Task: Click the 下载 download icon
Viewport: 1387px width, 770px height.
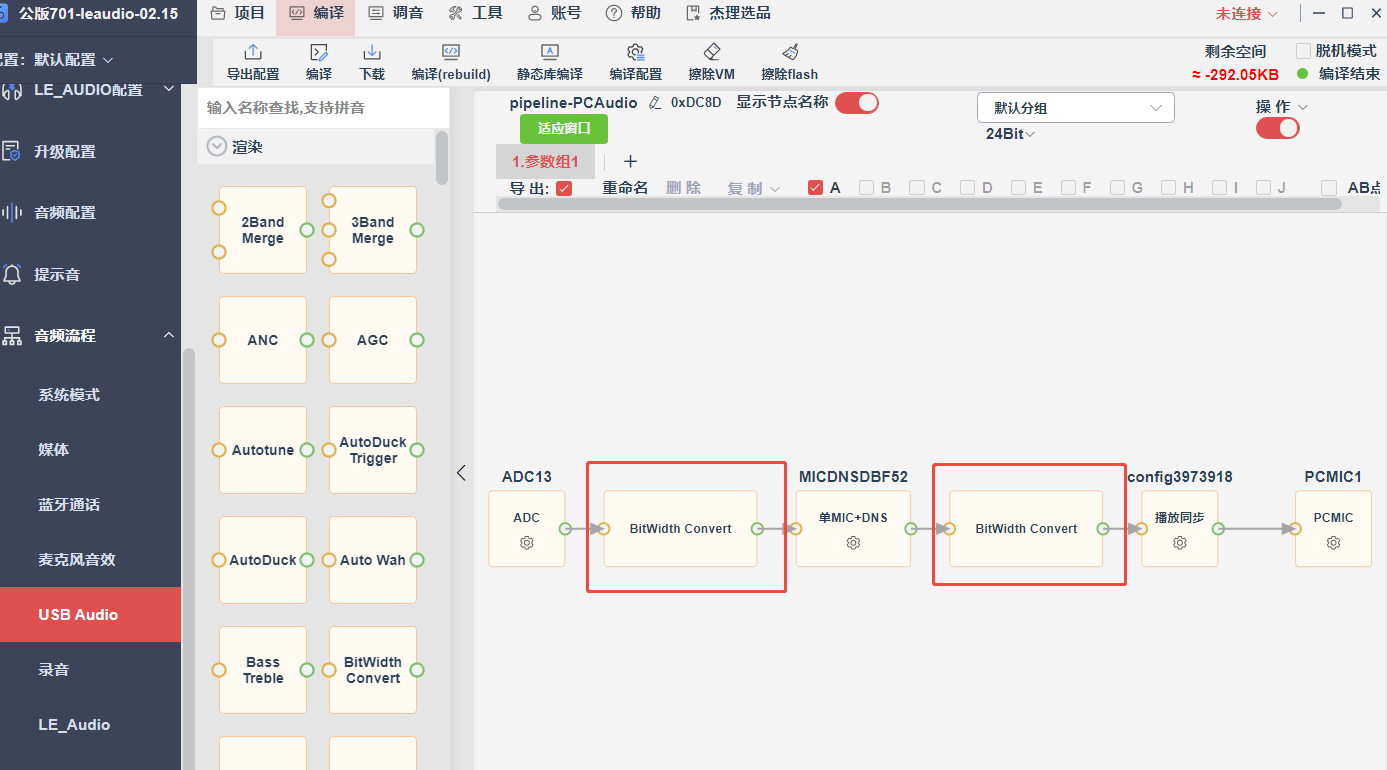Action: click(372, 52)
